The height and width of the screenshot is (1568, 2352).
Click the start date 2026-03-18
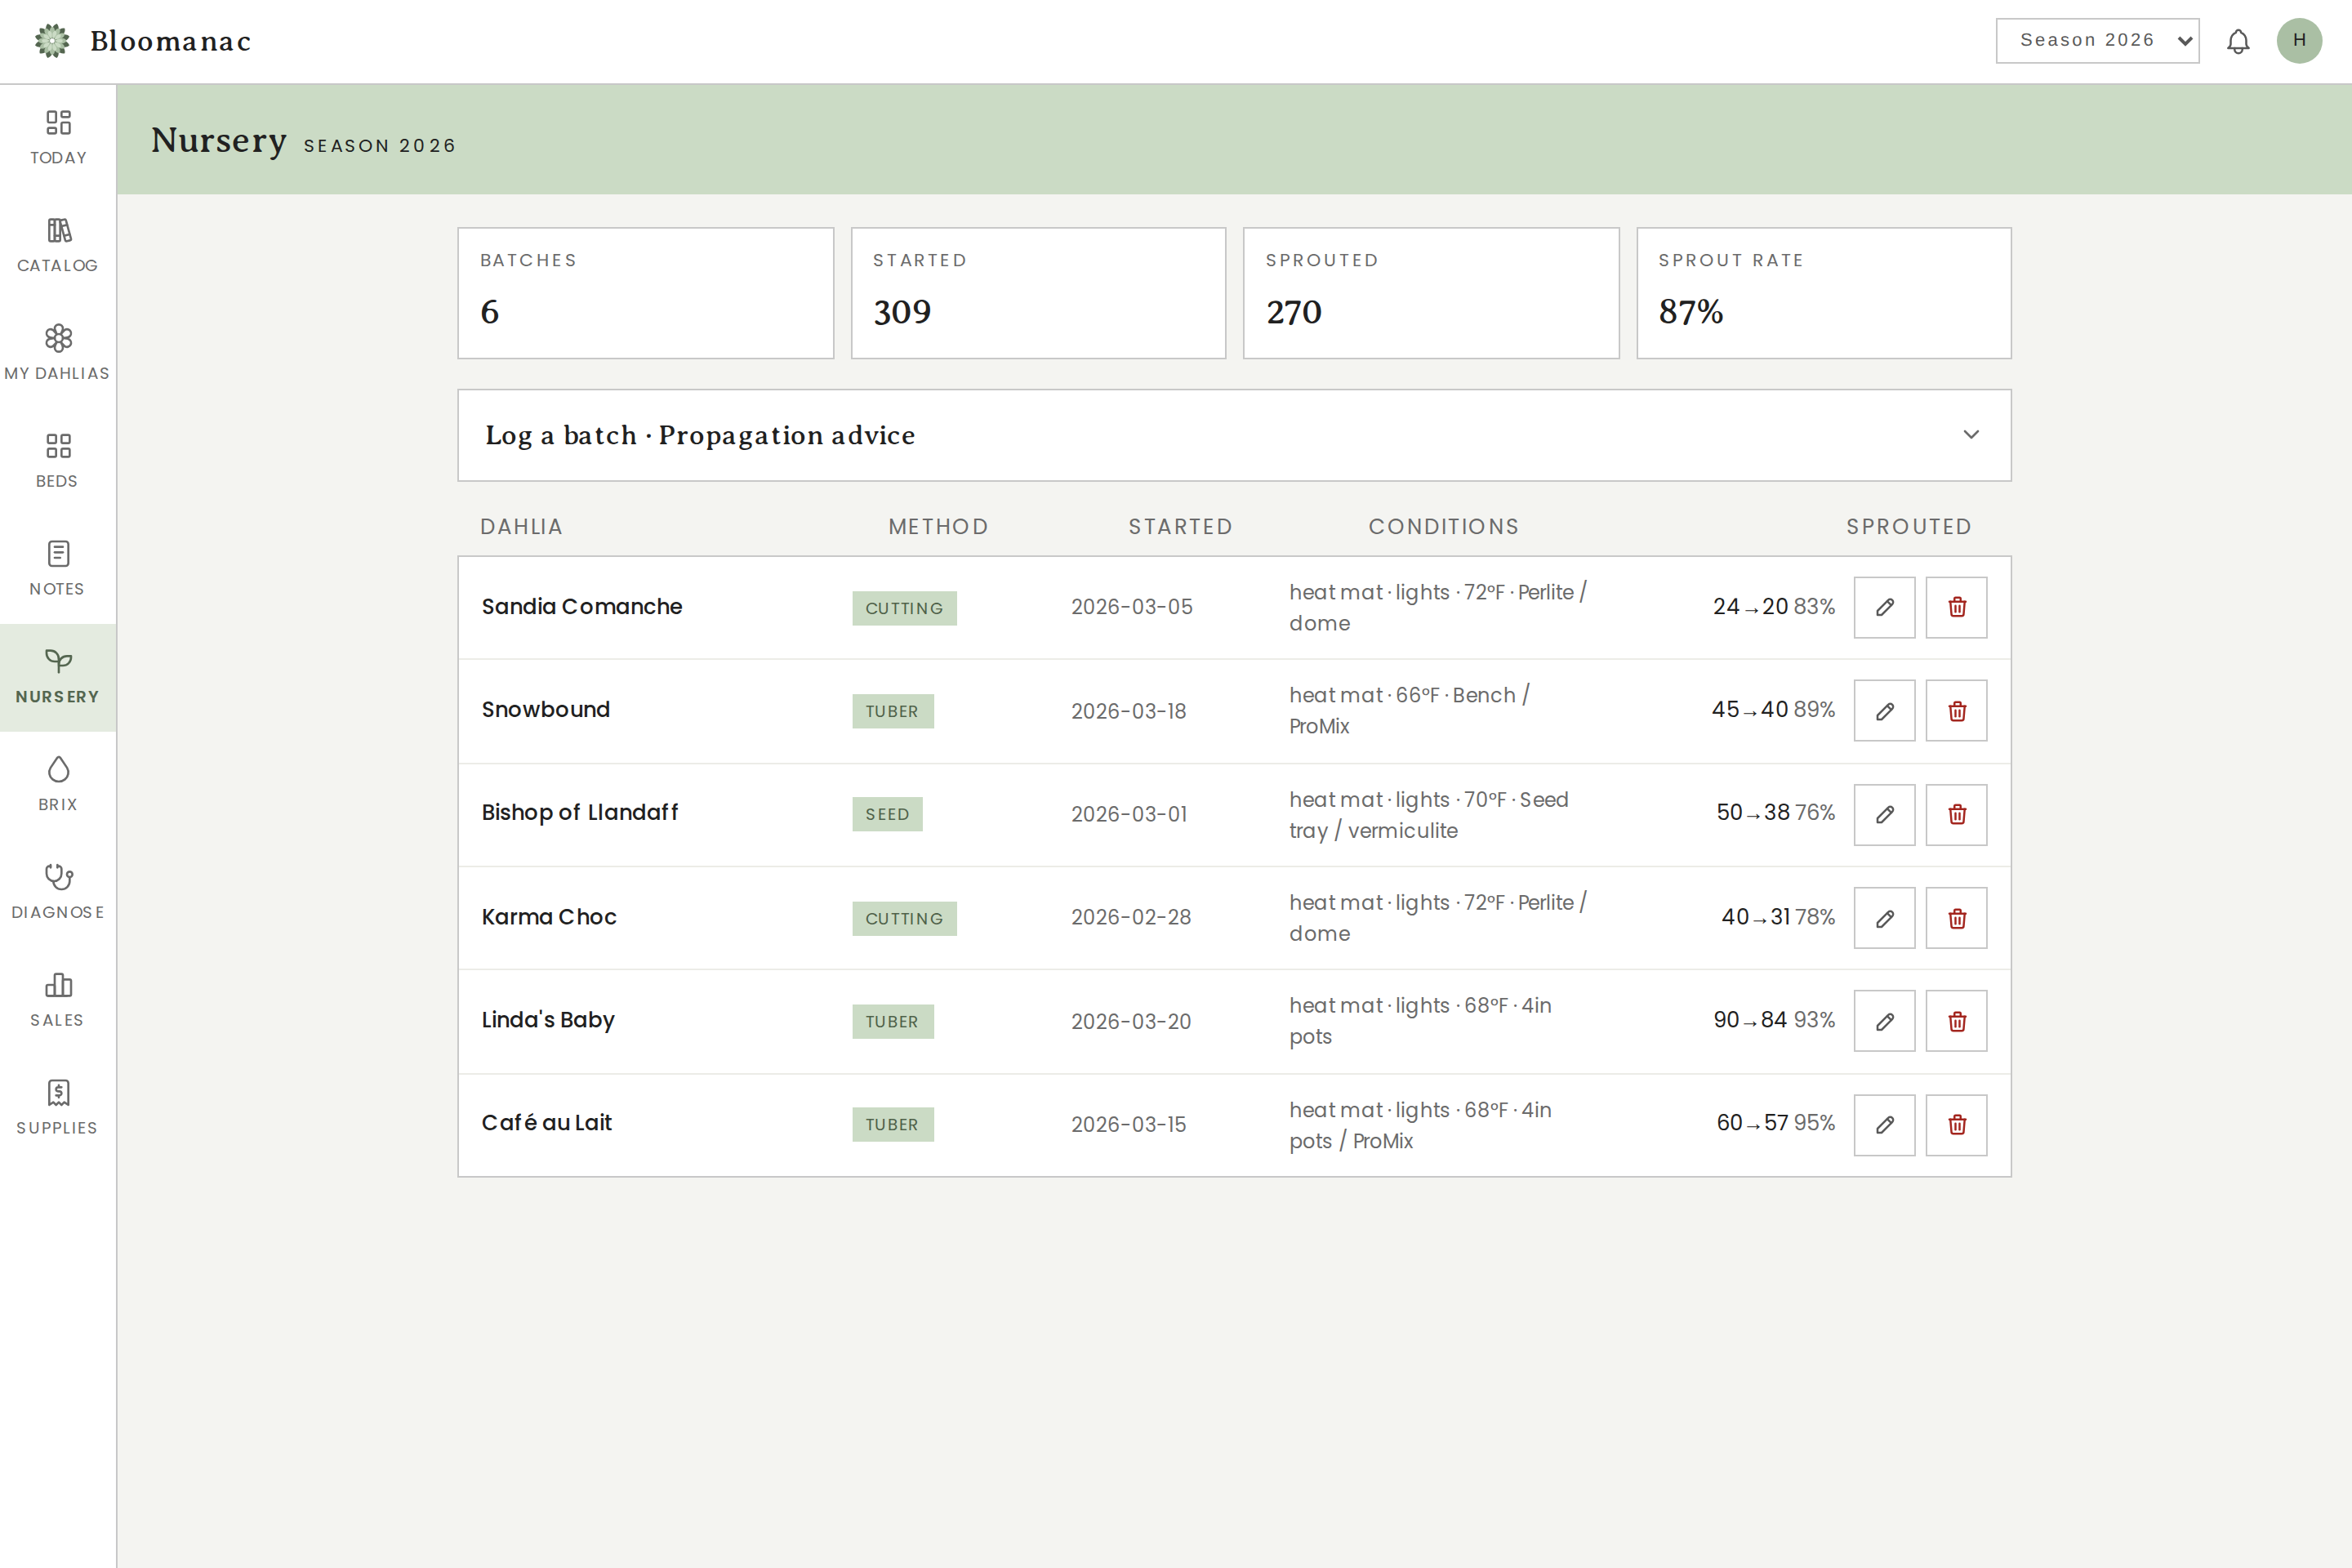click(1129, 711)
